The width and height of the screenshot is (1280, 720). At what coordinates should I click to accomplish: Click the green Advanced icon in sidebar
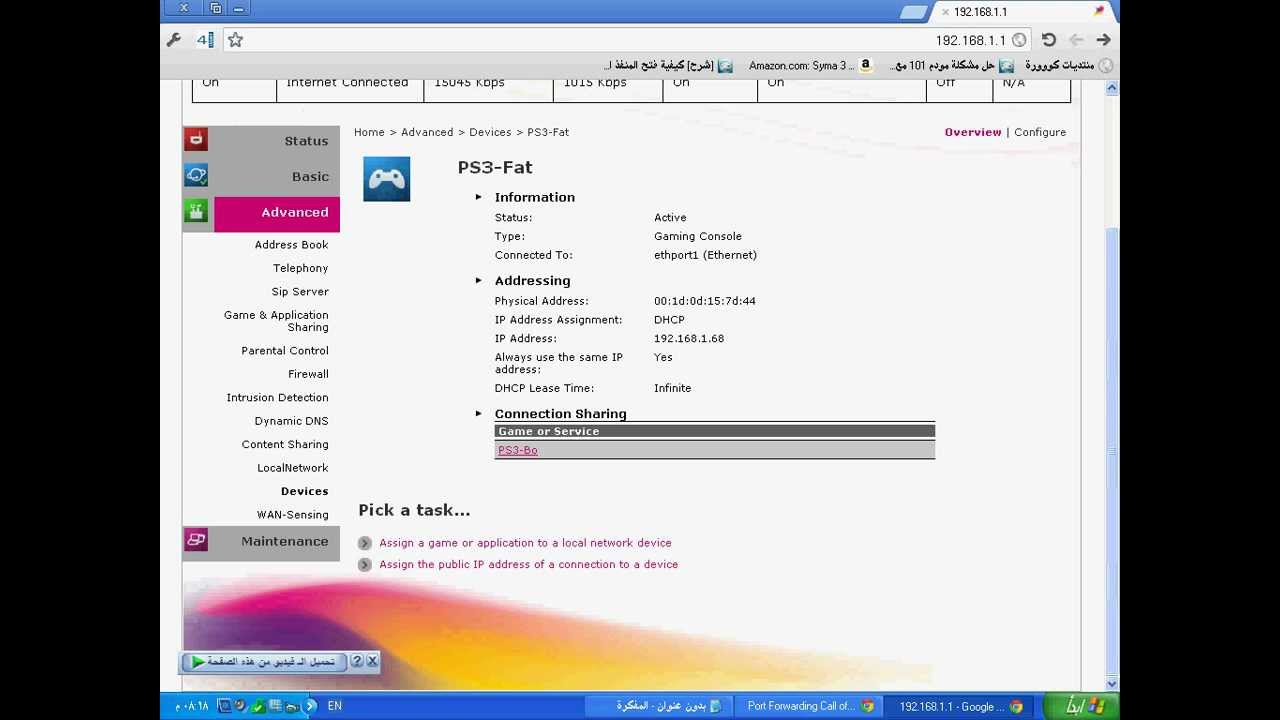coord(196,212)
